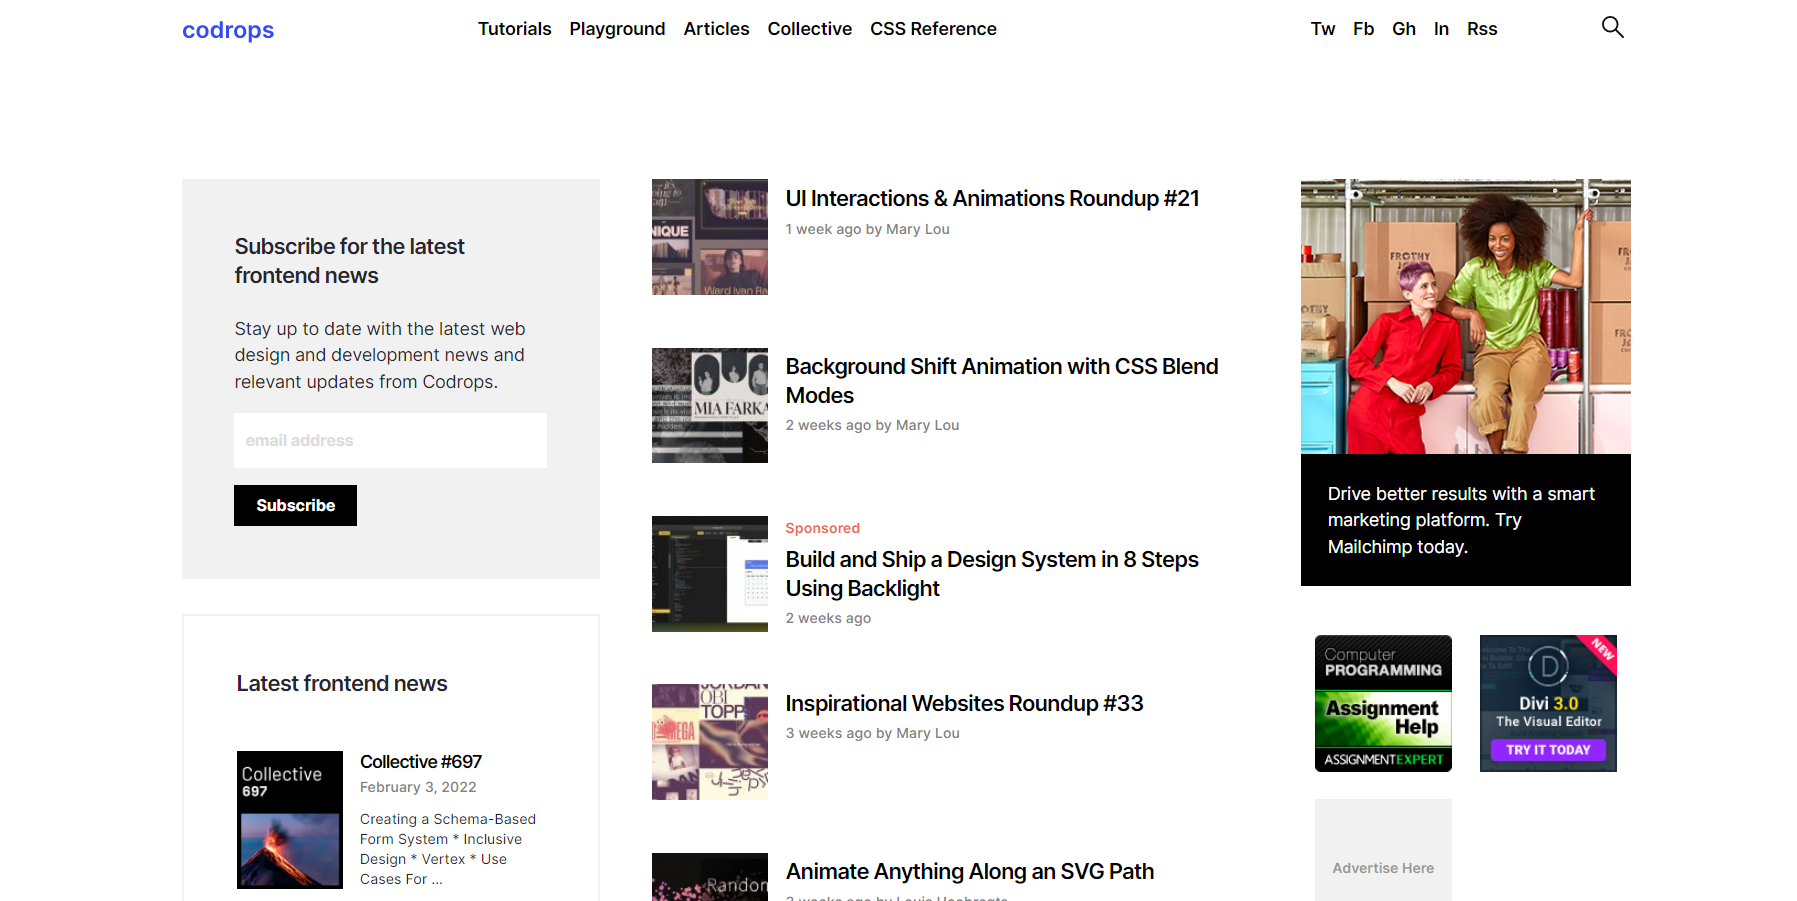The height and width of the screenshot is (901, 1797).
Task: Open the Tutorials menu item
Action: (514, 29)
